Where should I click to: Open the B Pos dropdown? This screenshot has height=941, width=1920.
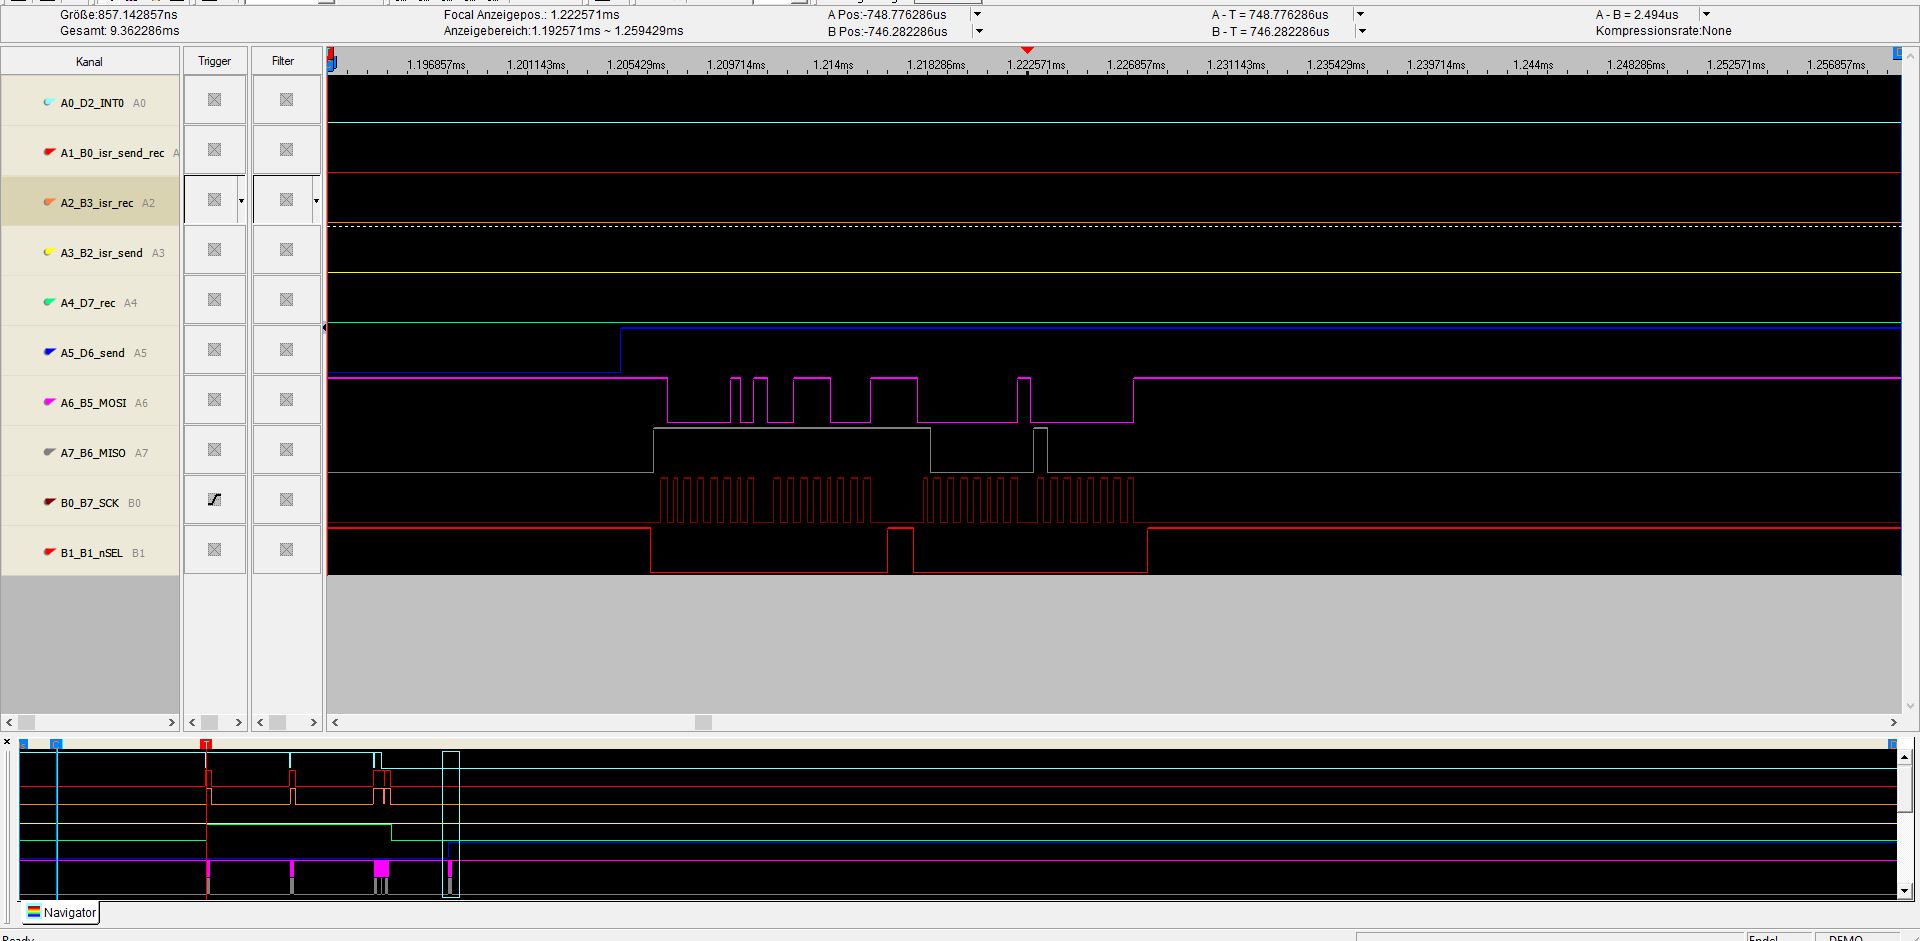coord(979,31)
